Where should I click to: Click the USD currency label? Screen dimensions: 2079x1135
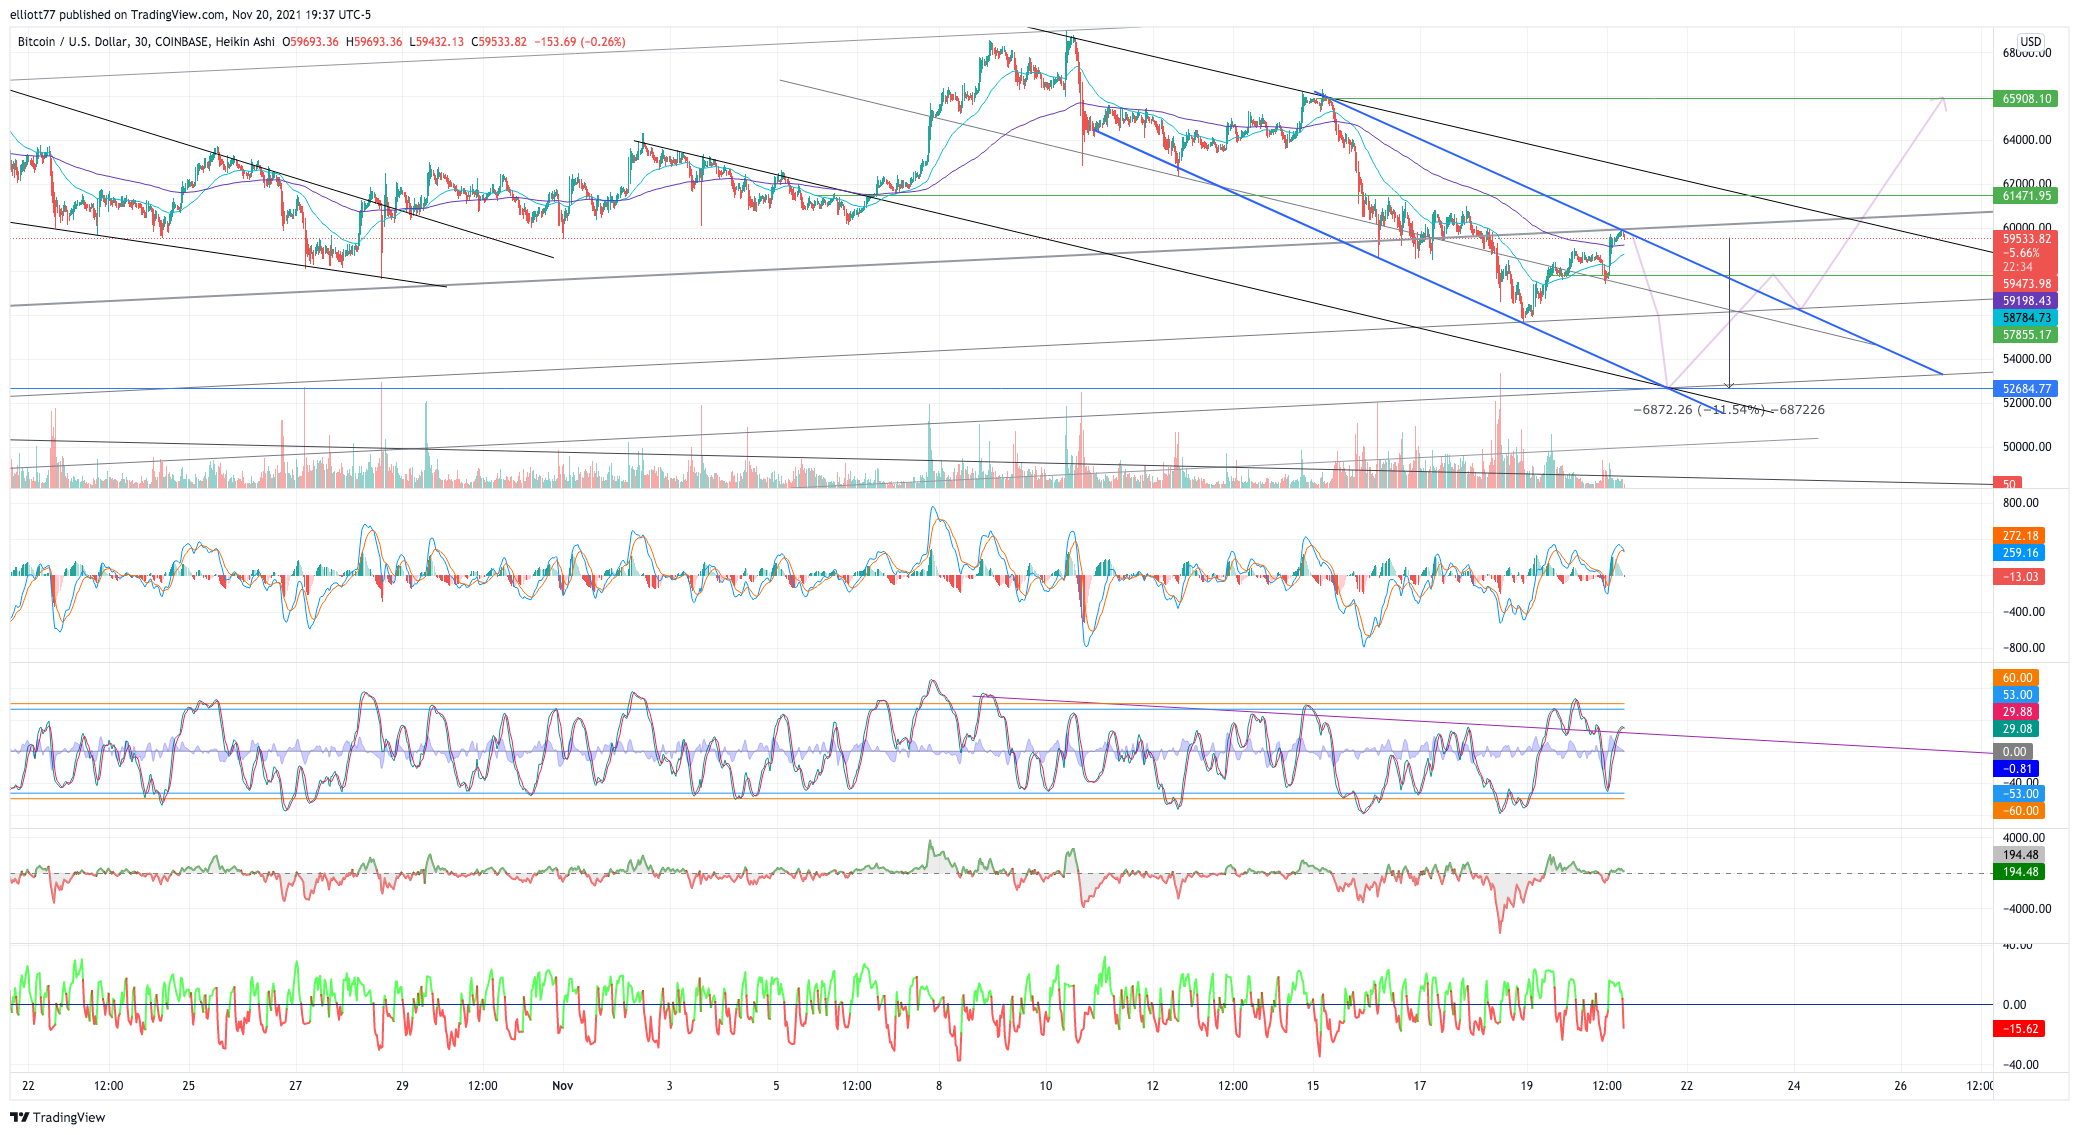point(2030,42)
